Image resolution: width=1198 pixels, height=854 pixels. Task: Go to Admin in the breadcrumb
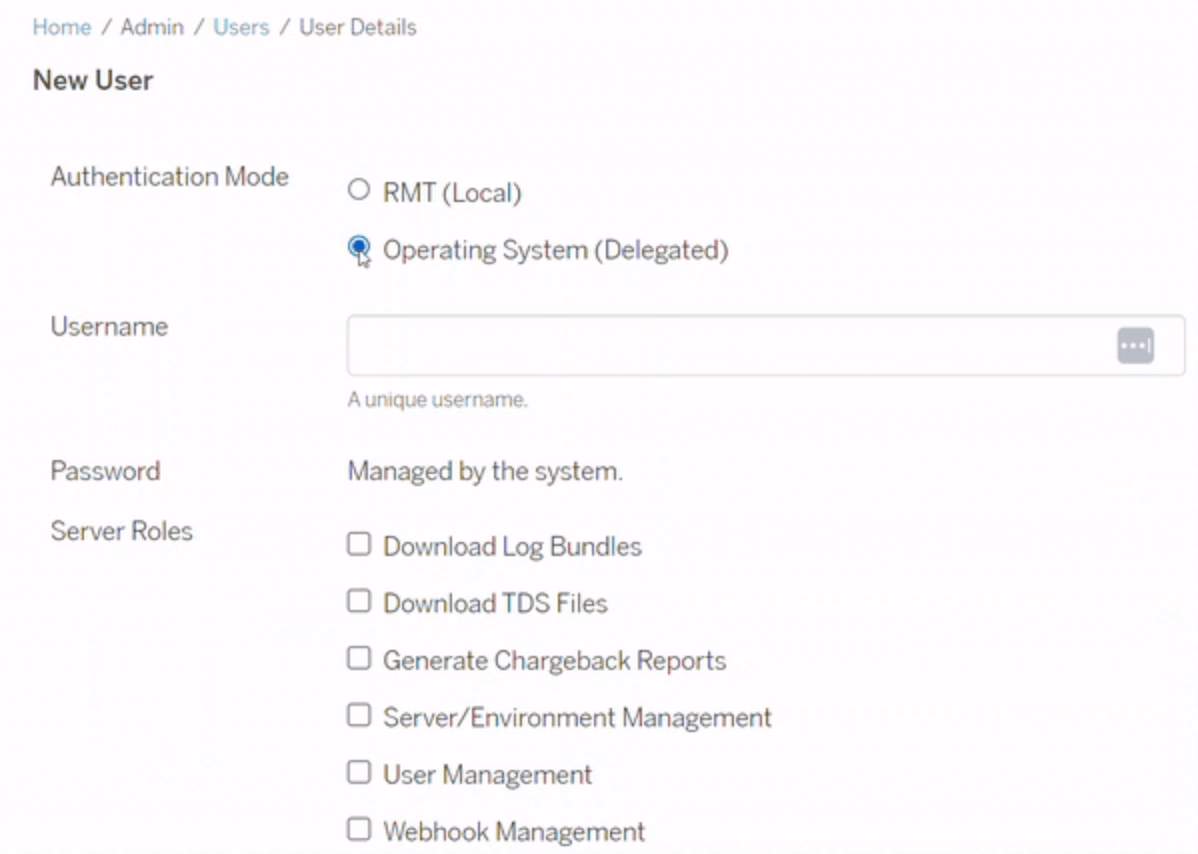pos(152,27)
